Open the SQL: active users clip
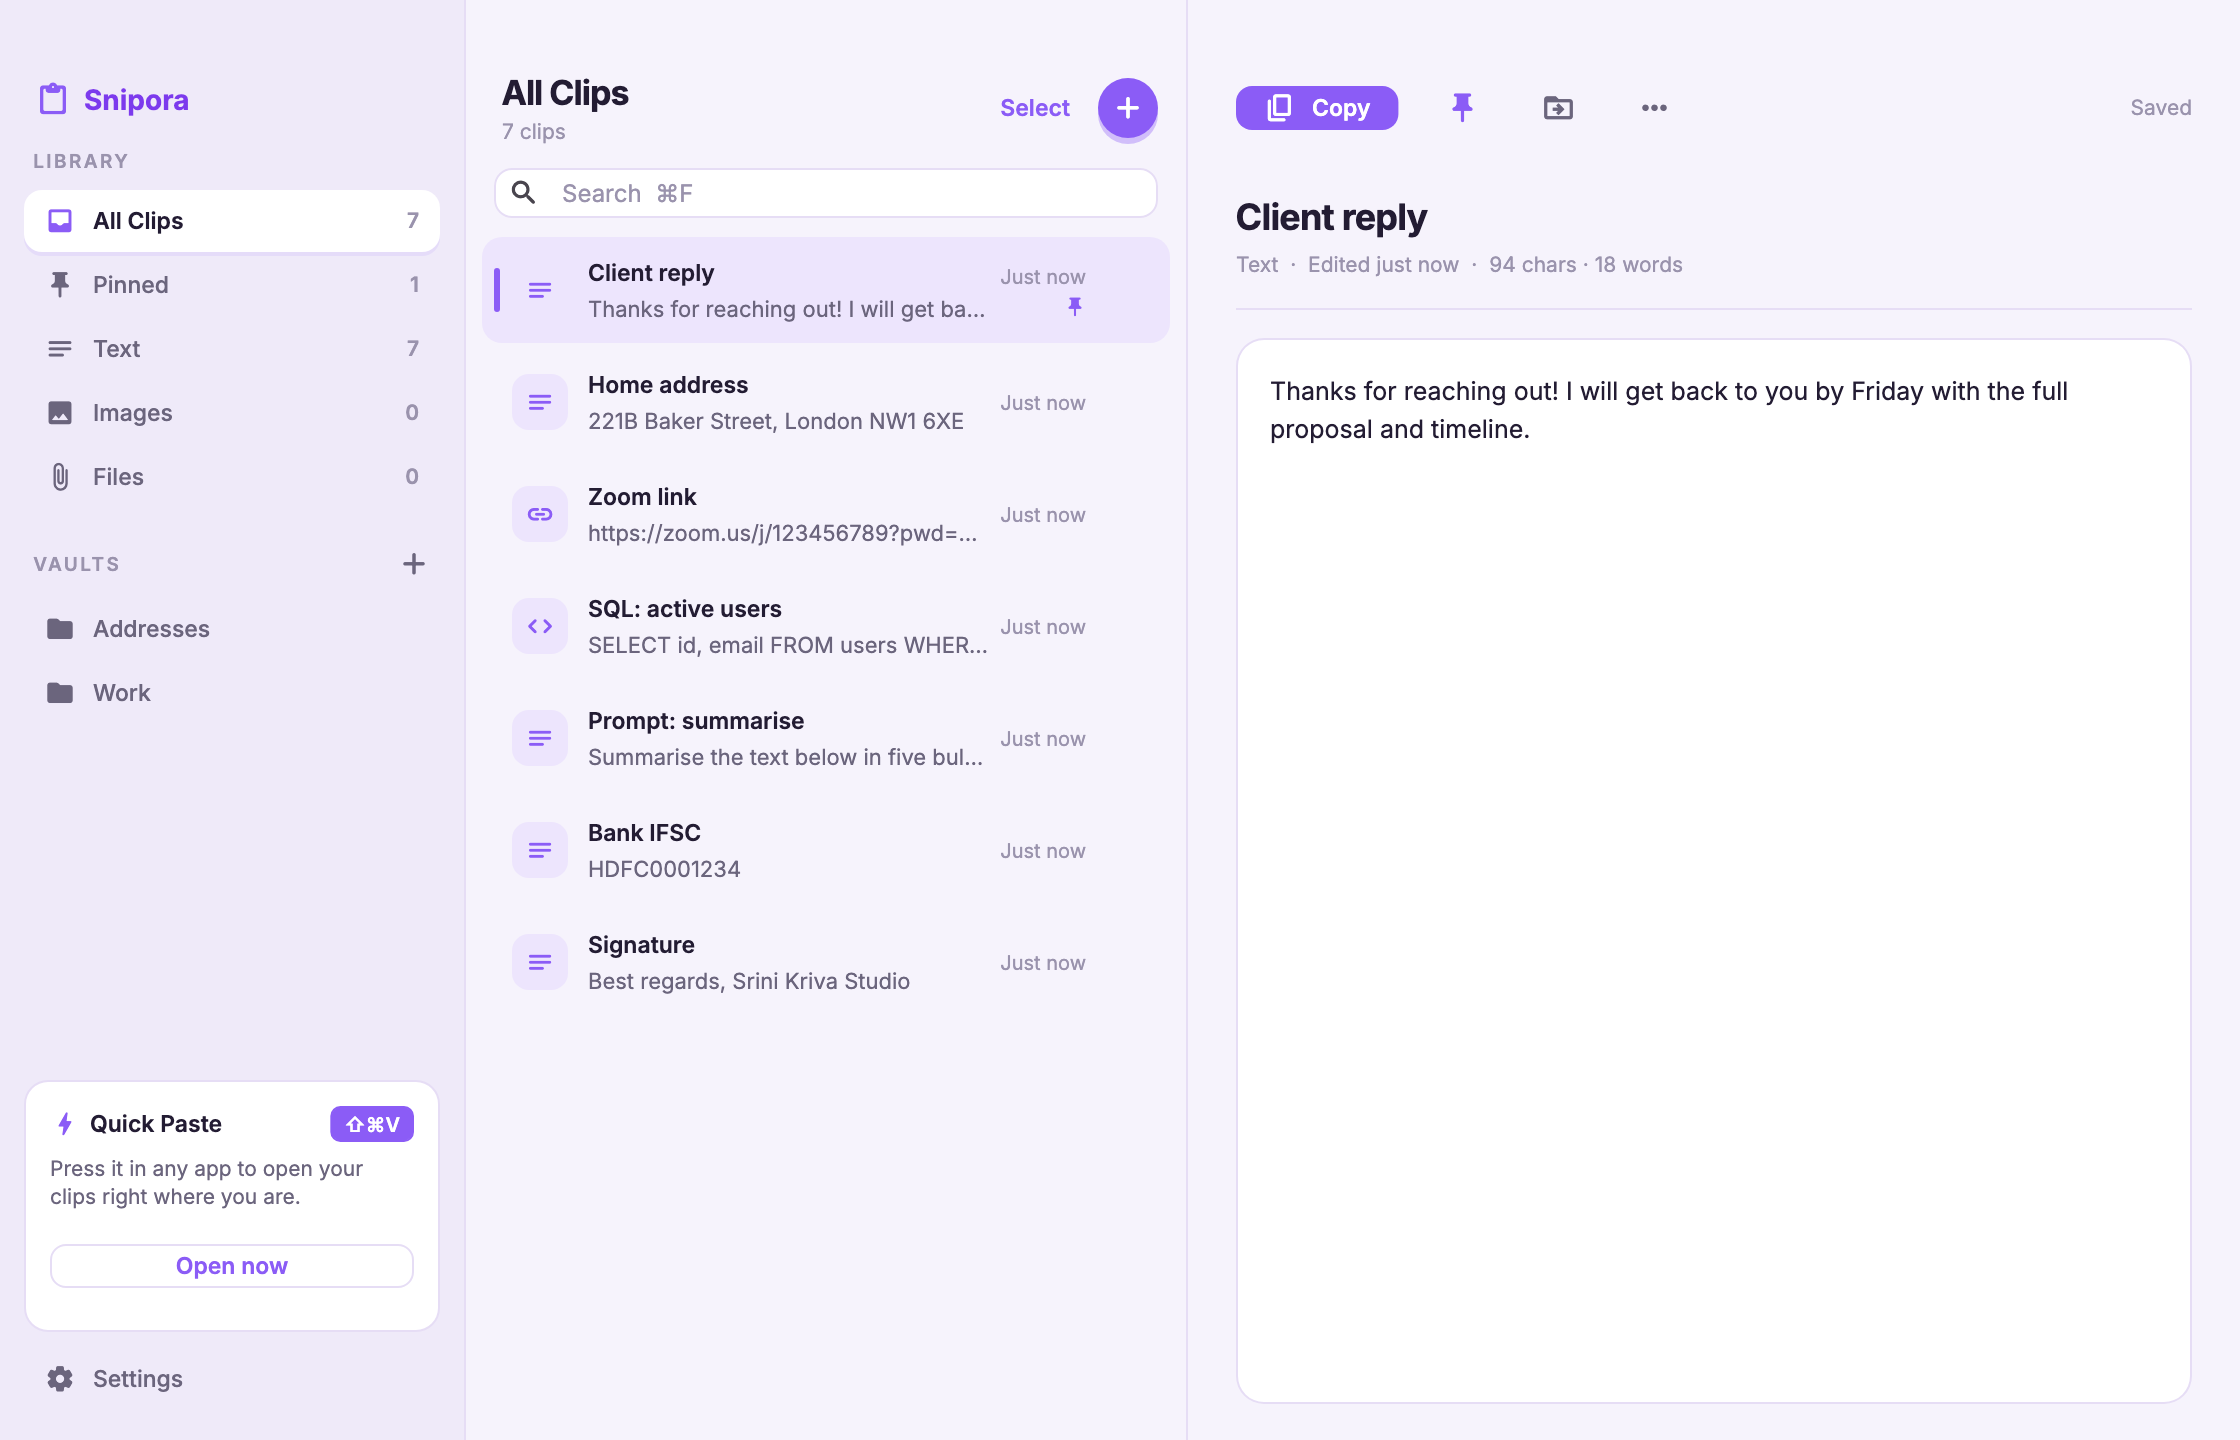 [826, 626]
